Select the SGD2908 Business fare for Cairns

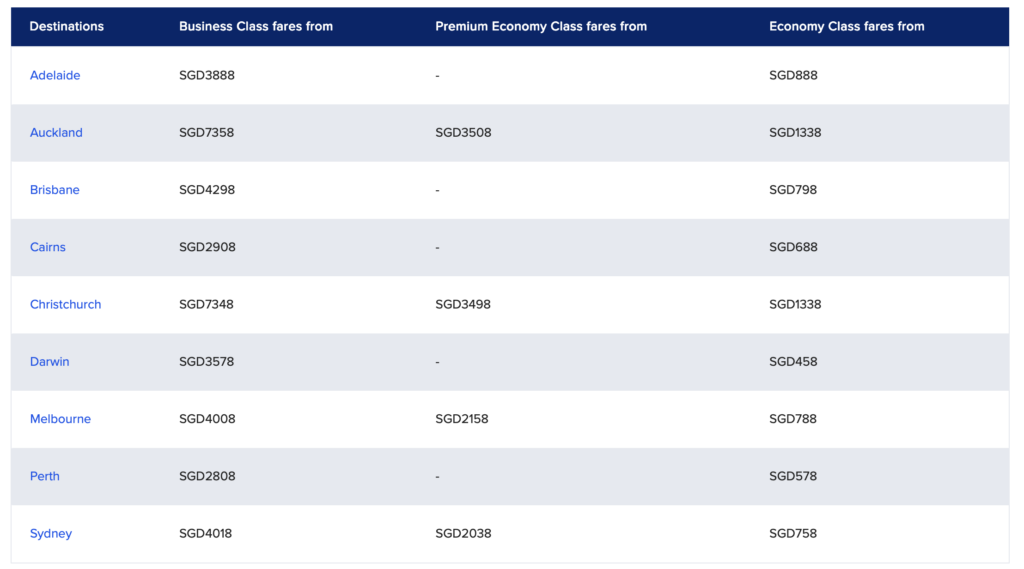click(x=207, y=247)
